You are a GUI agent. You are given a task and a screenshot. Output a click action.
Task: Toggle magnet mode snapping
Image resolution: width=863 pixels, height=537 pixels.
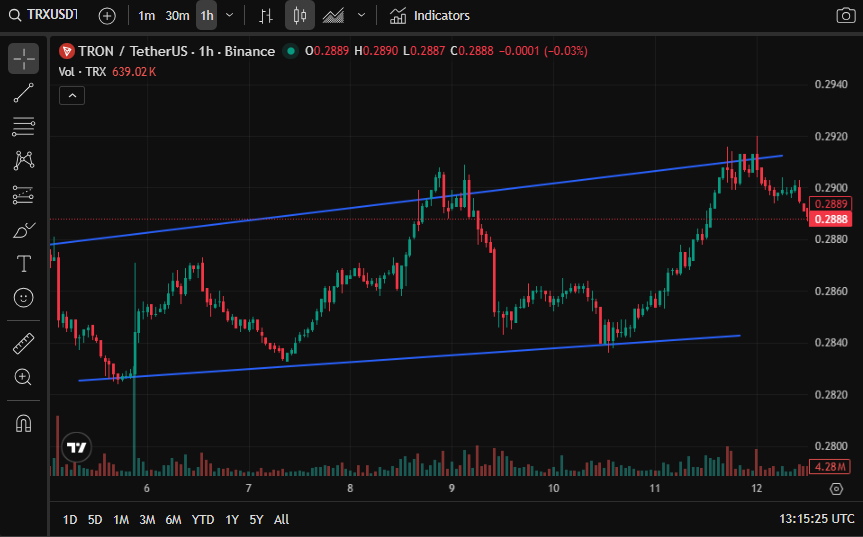pos(23,423)
